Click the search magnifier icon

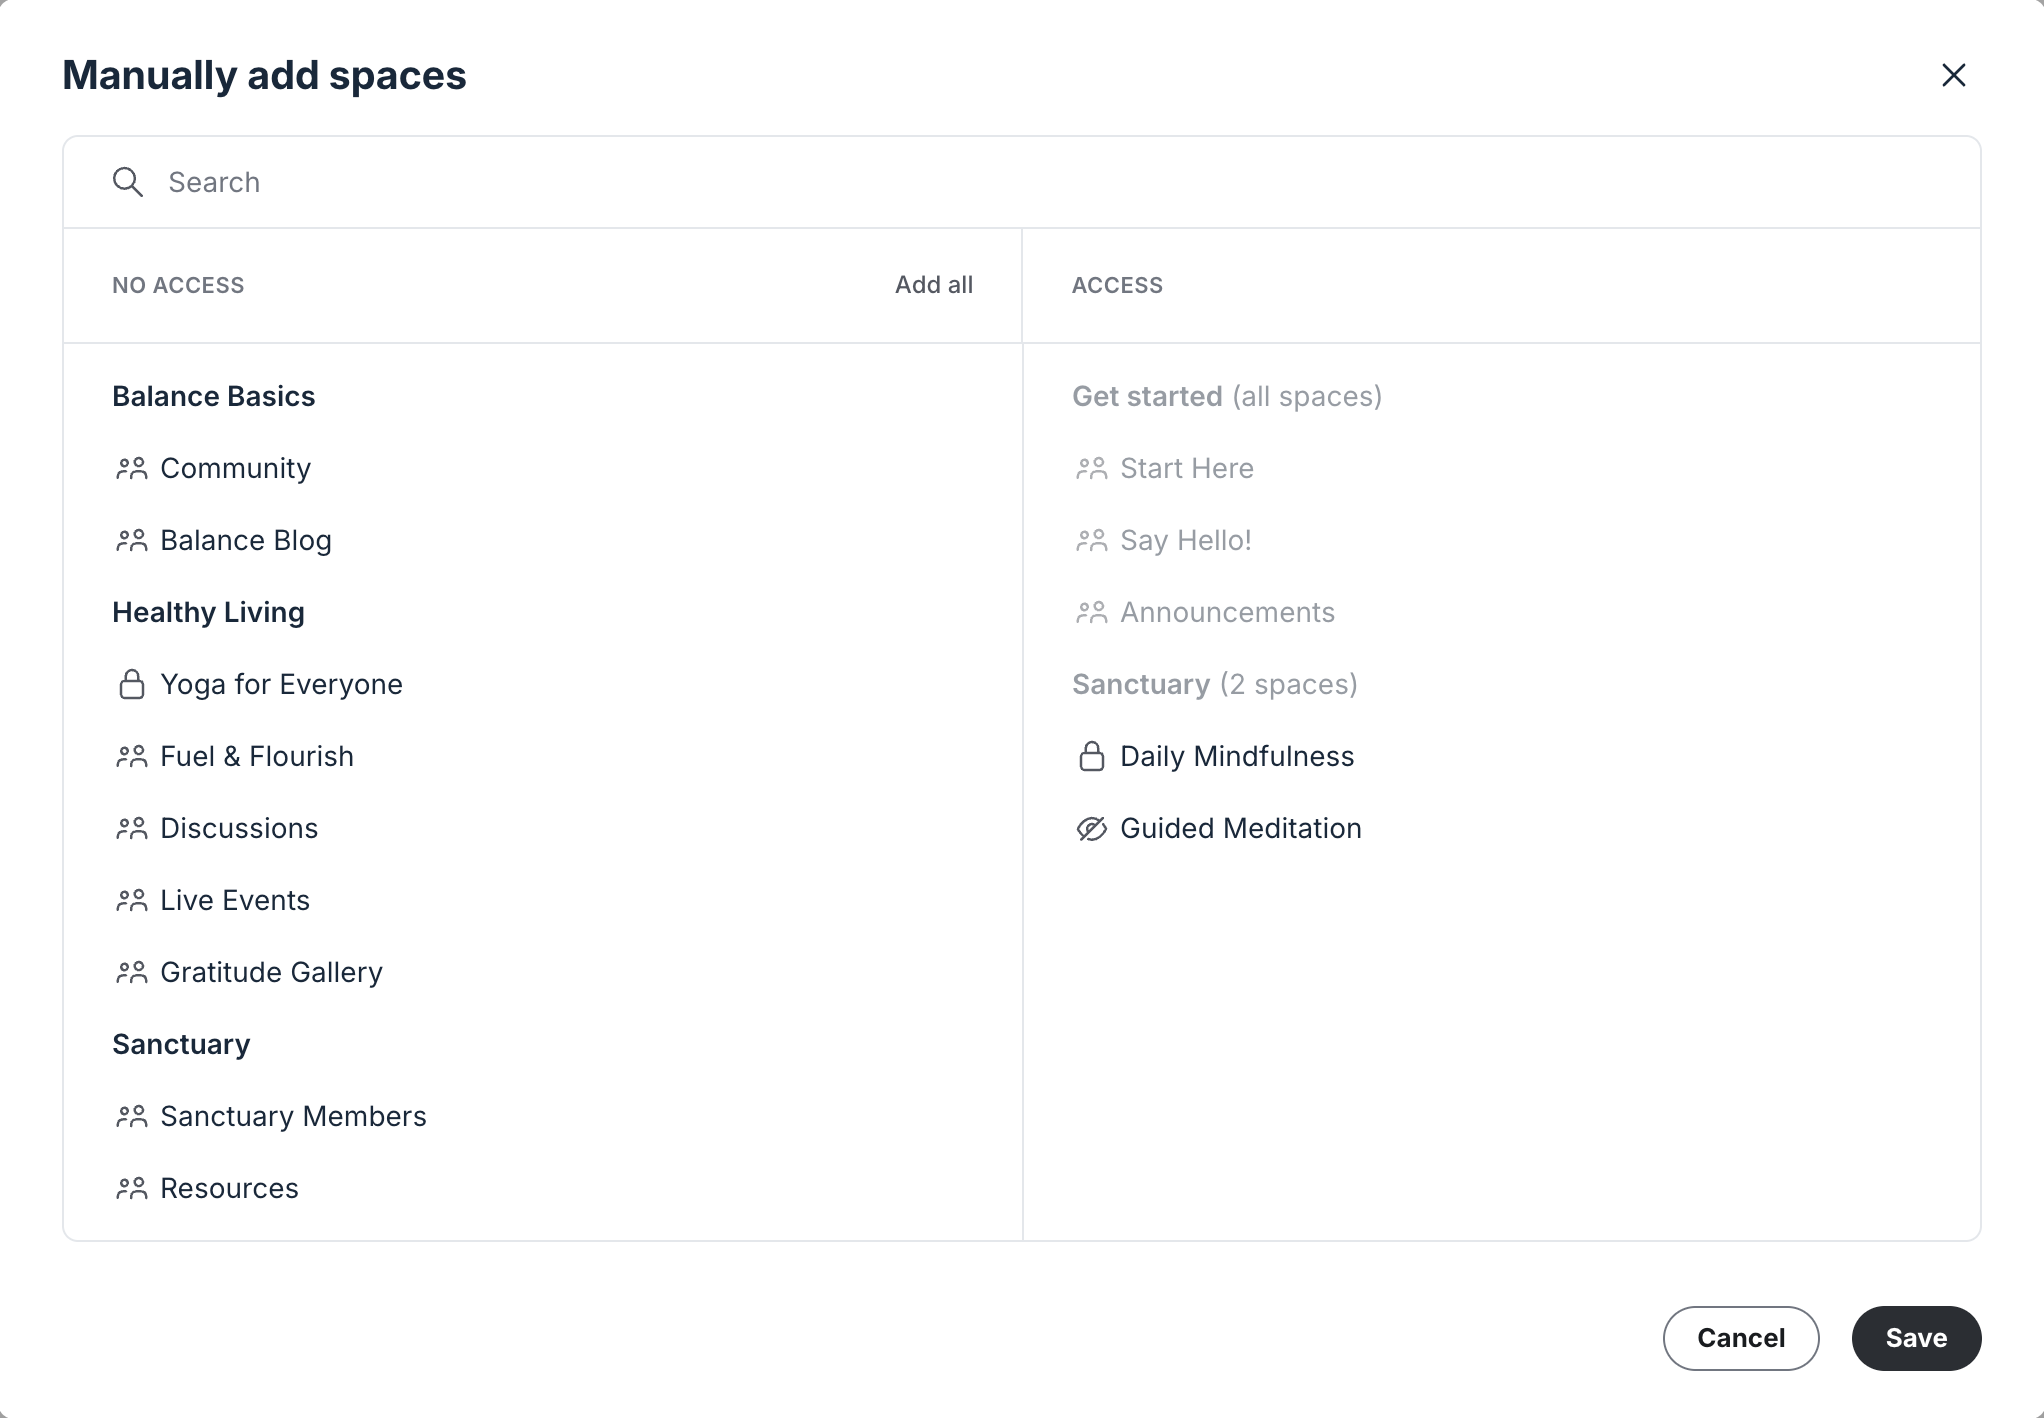point(128,182)
